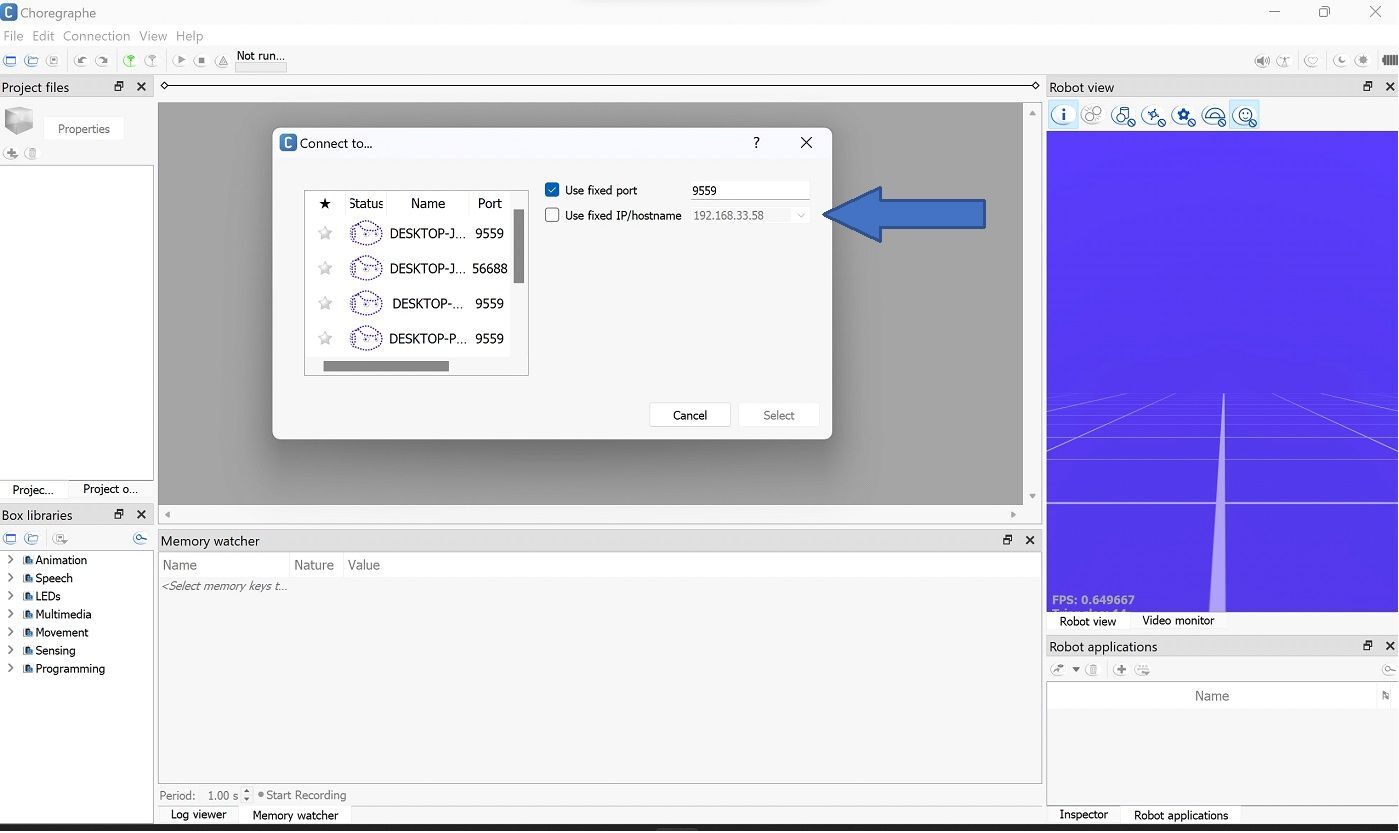Click the battery indicator icon at top right
This screenshot has width=1399, height=833.
tap(1389, 61)
